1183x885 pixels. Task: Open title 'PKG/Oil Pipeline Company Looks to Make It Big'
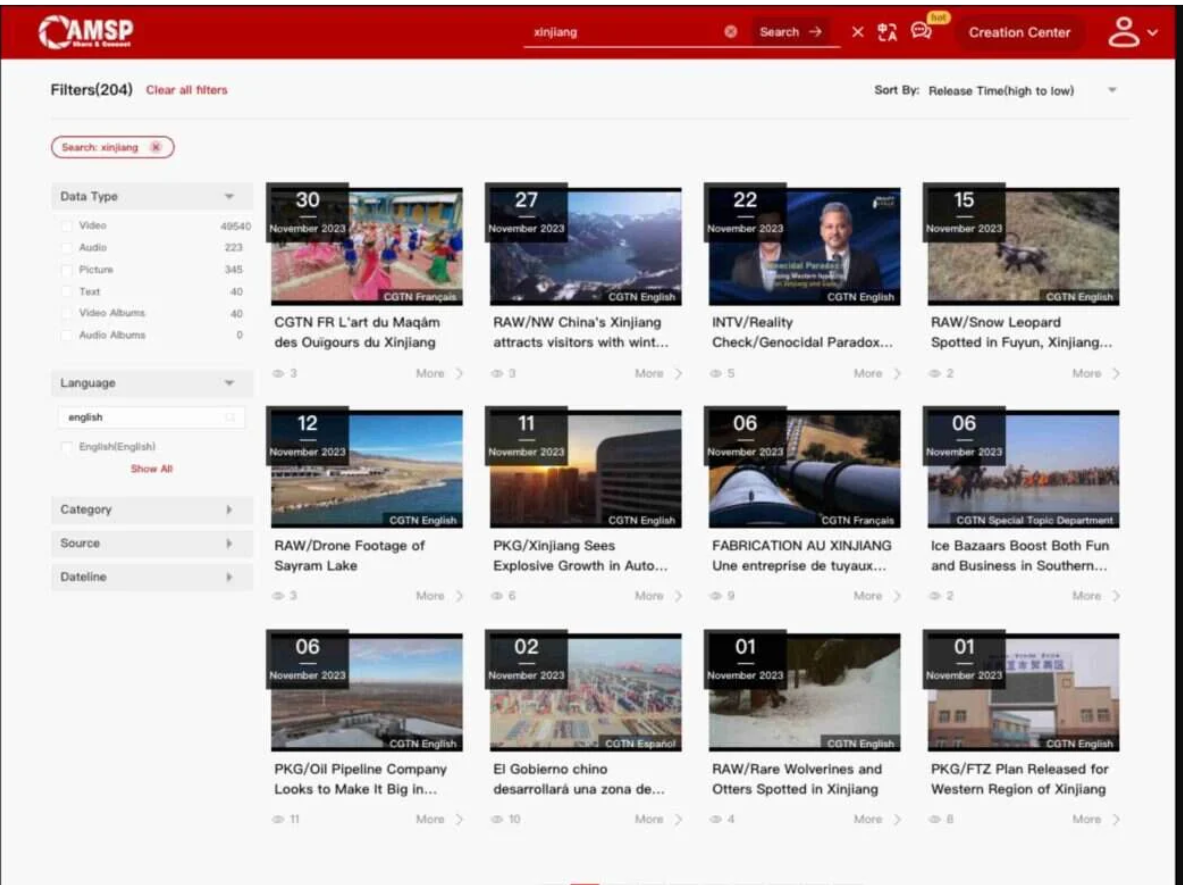361,779
